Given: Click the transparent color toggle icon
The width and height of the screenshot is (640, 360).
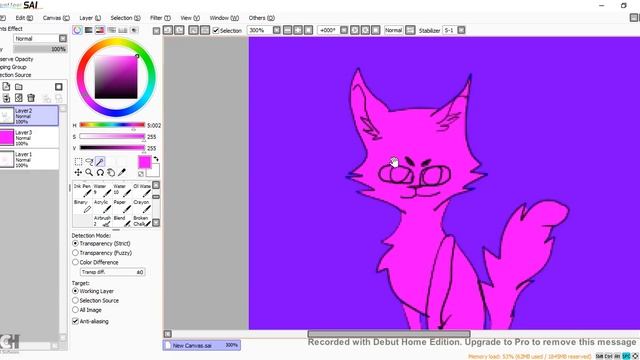Looking at the screenshot, I should [x=141, y=174].
